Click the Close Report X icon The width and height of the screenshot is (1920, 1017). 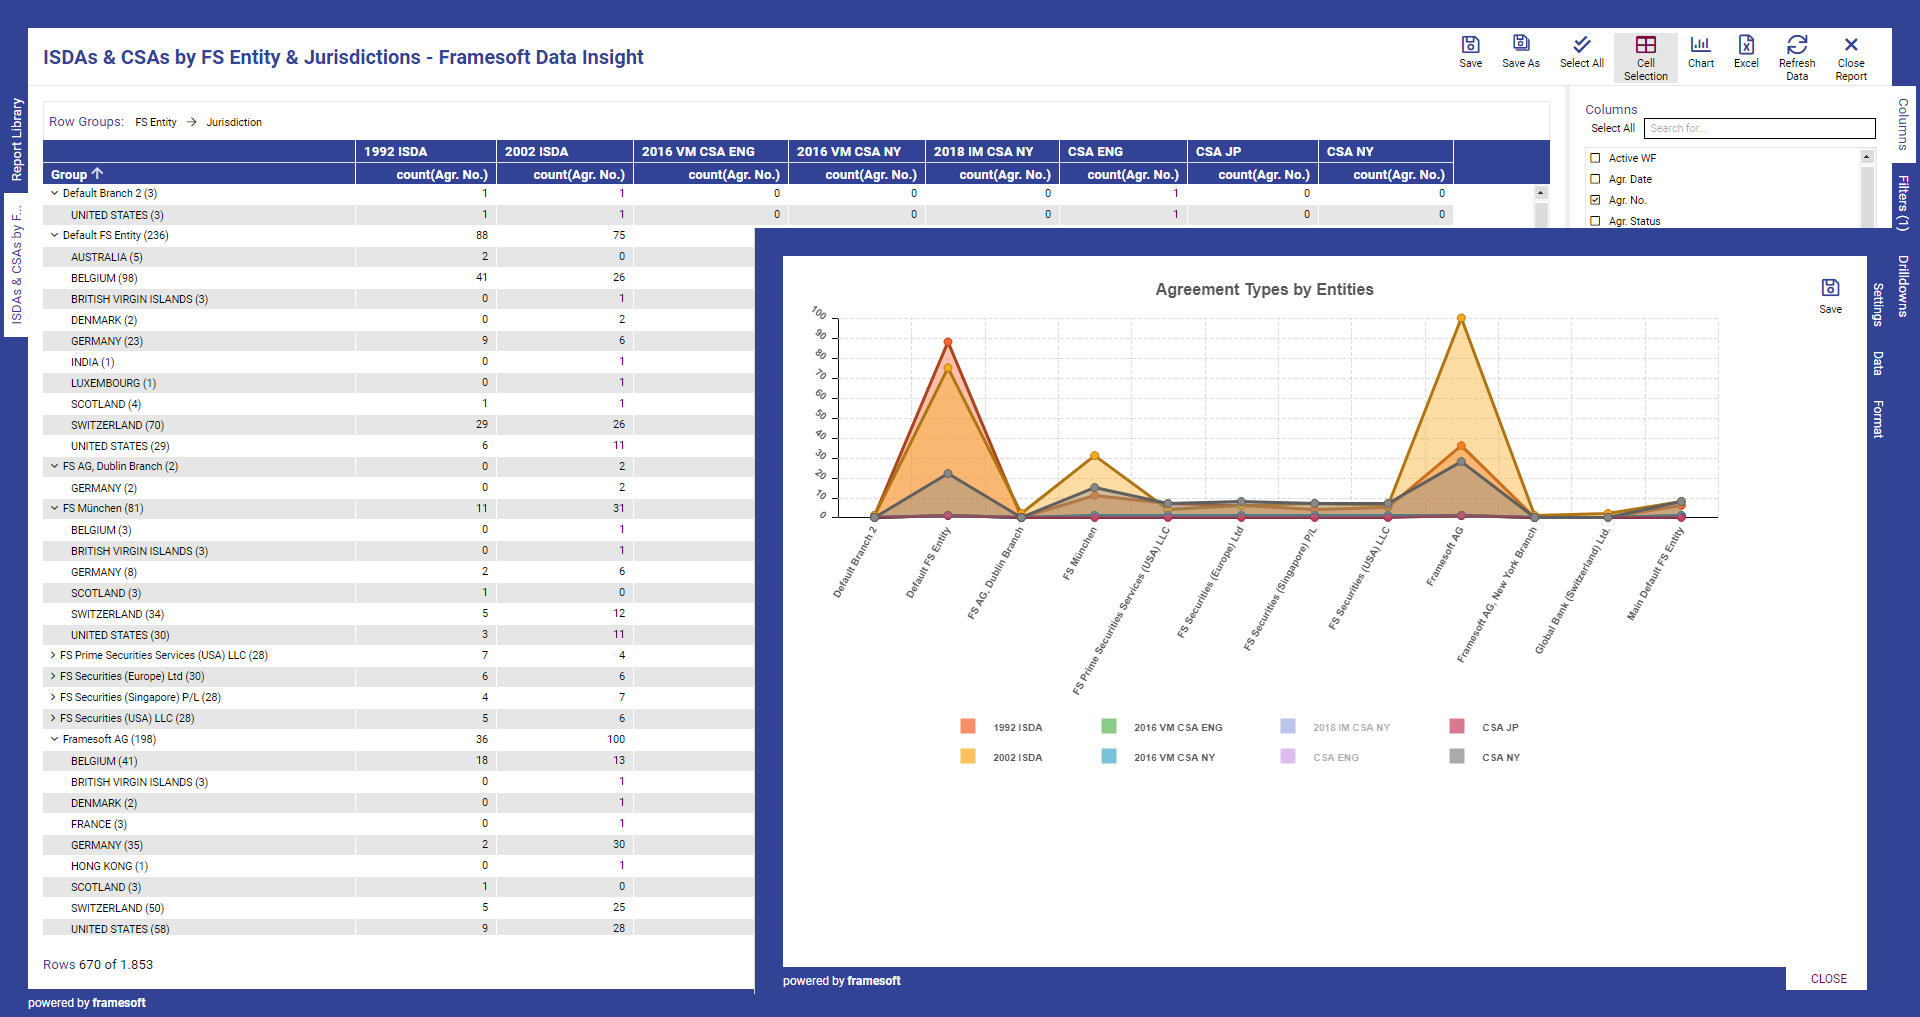click(x=1851, y=45)
